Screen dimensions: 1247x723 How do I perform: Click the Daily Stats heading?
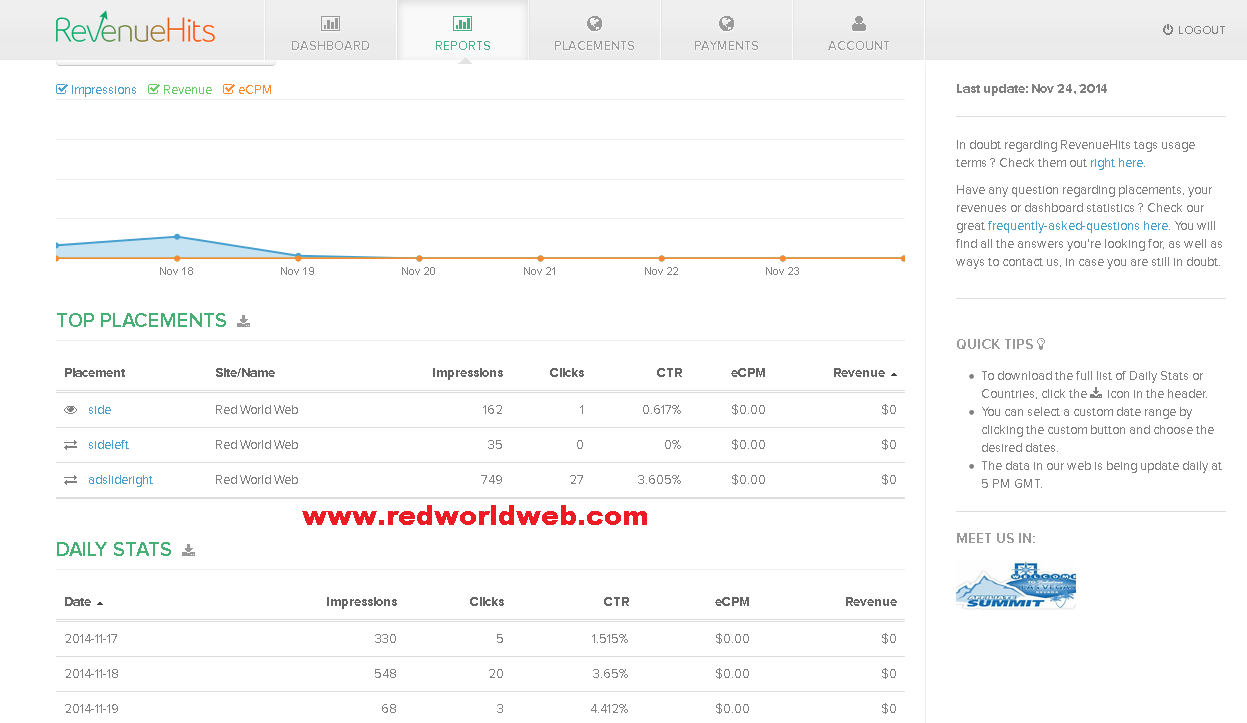pyautogui.click(x=114, y=550)
